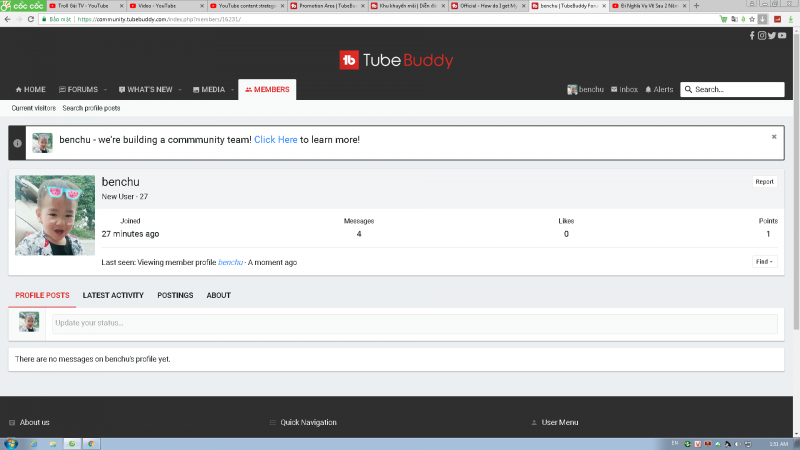Click the Report button

coord(764,182)
